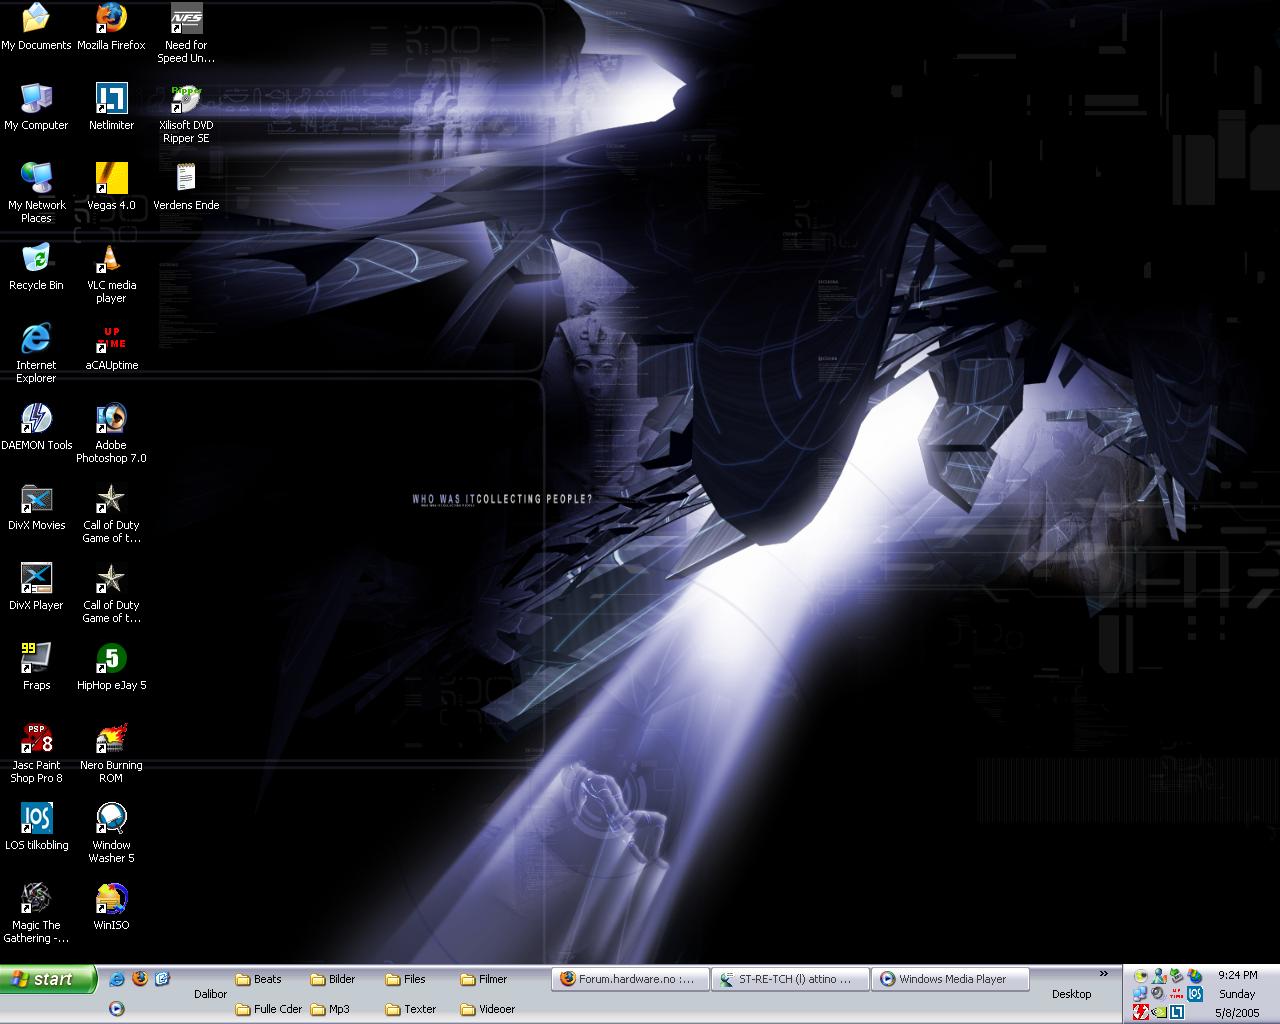Open Magic The Gathering shortcut
1280x1024 pixels.
(x=36, y=914)
